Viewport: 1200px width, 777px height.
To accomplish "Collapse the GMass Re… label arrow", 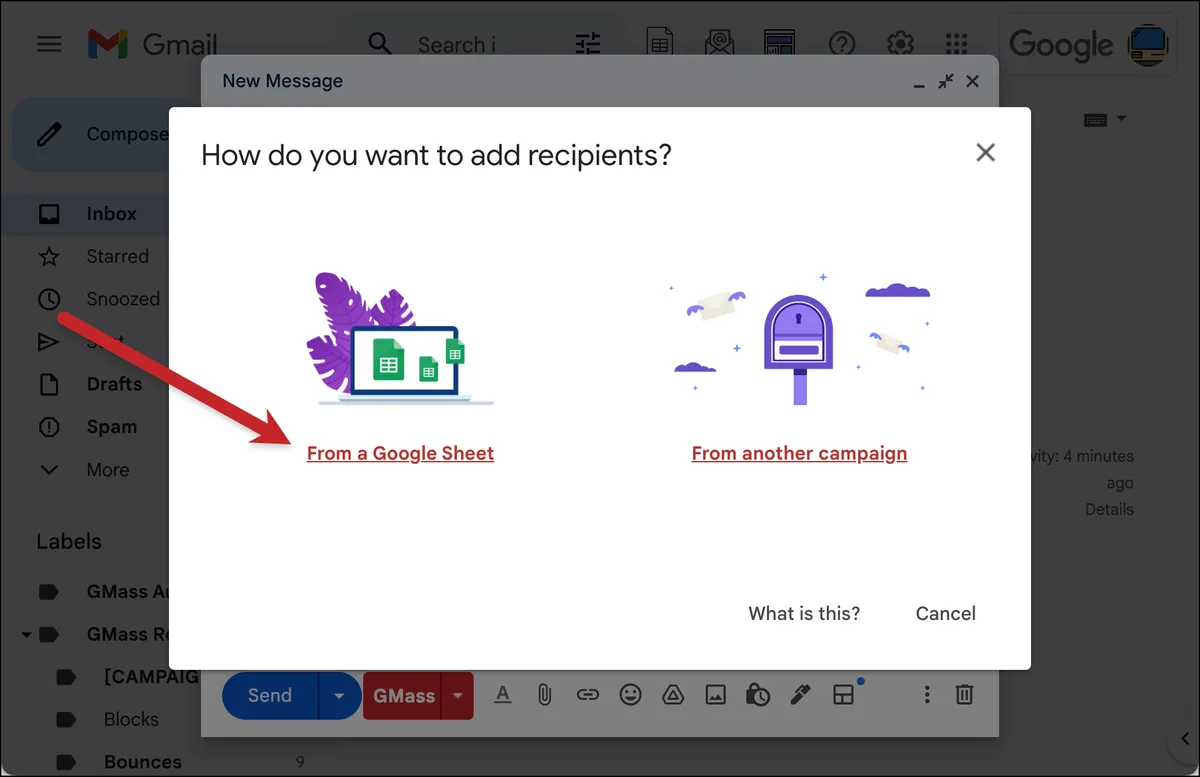I will 26,634.
